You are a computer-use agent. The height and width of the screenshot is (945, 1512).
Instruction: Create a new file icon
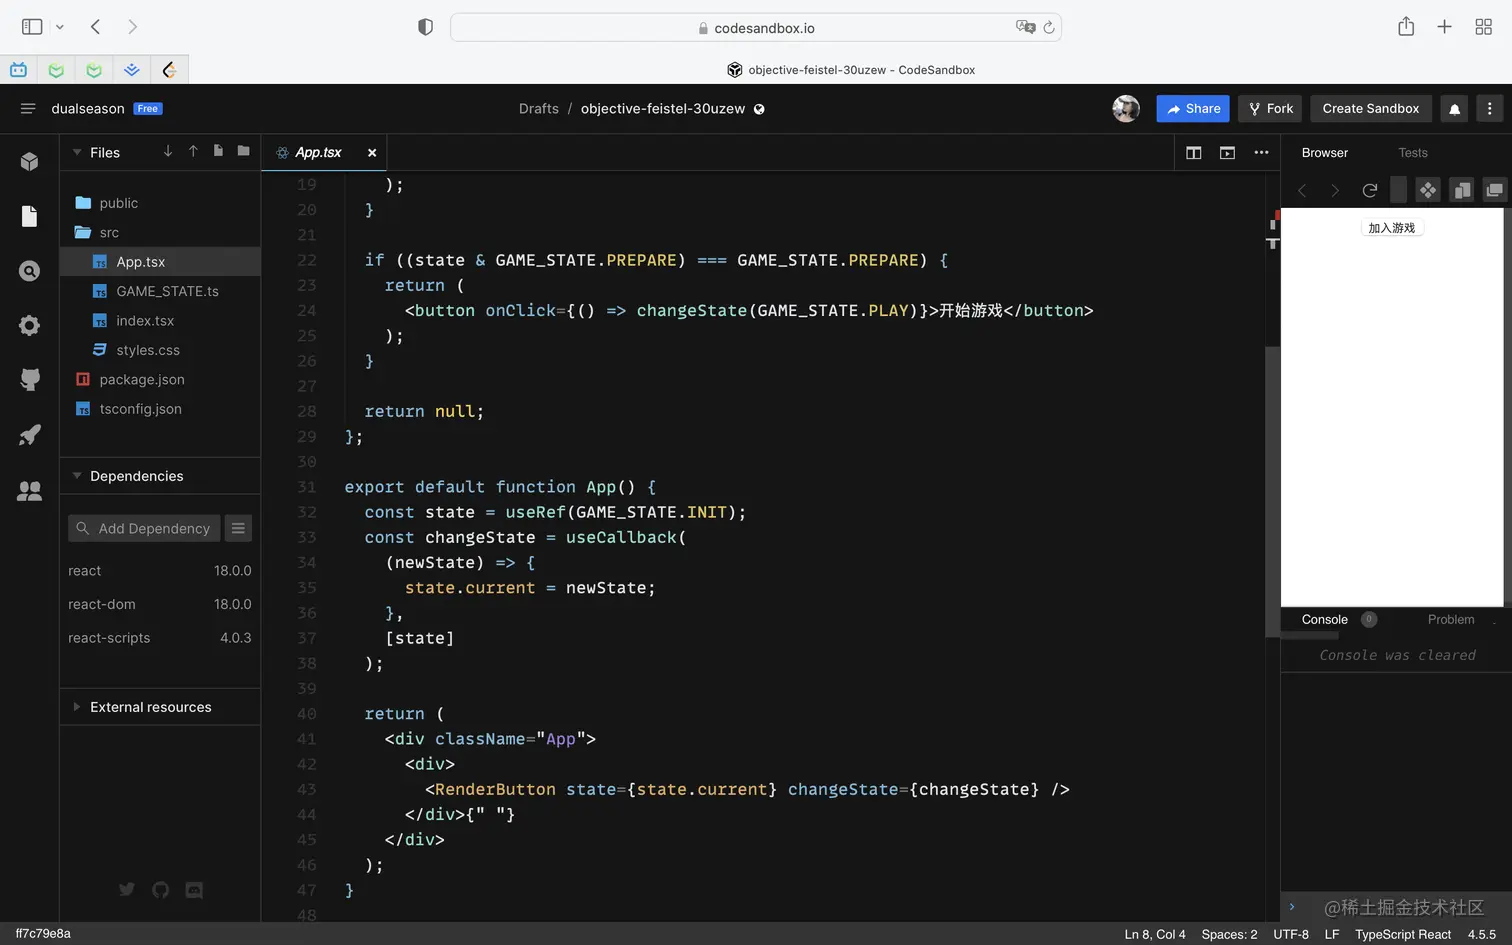[218, 151]
